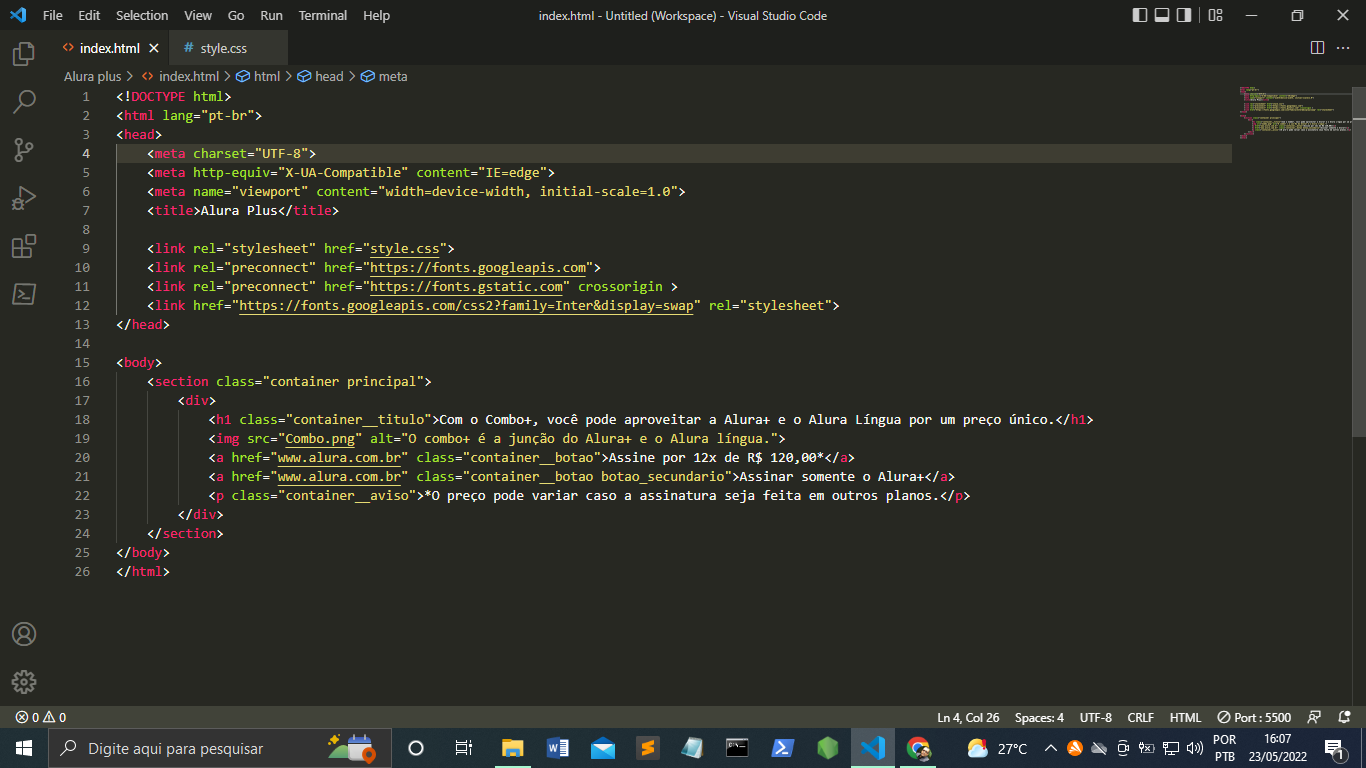Open the Terminal menu

323,15
